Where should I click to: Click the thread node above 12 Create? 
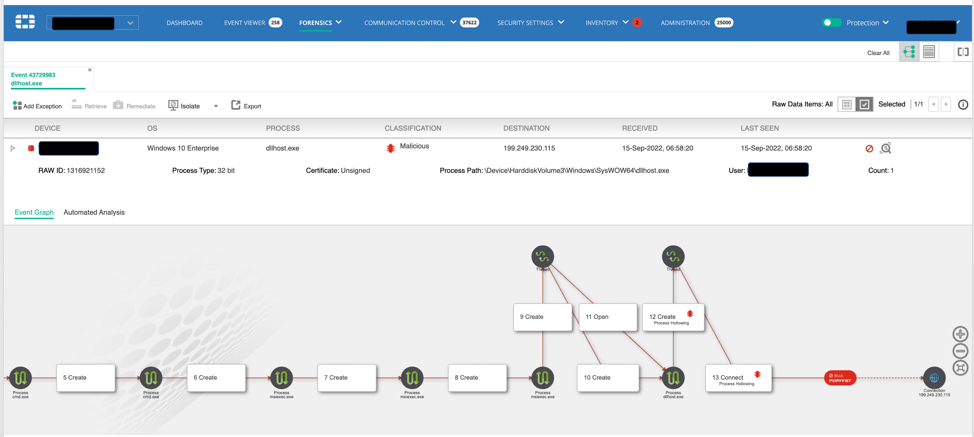(x=673, y=256)
